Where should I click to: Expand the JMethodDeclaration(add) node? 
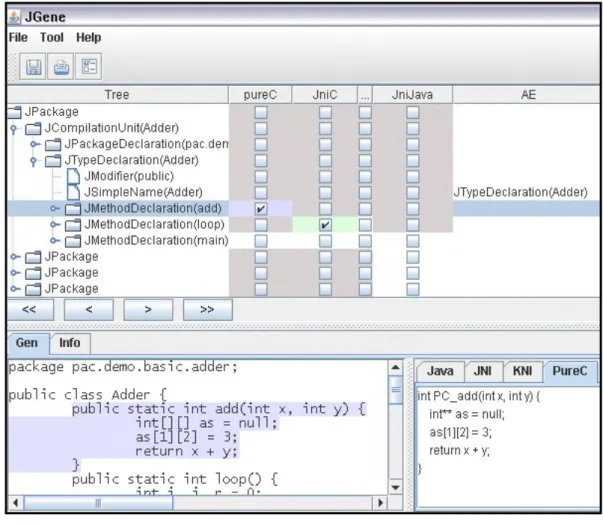pyautogui.click(x=55, y=208)
